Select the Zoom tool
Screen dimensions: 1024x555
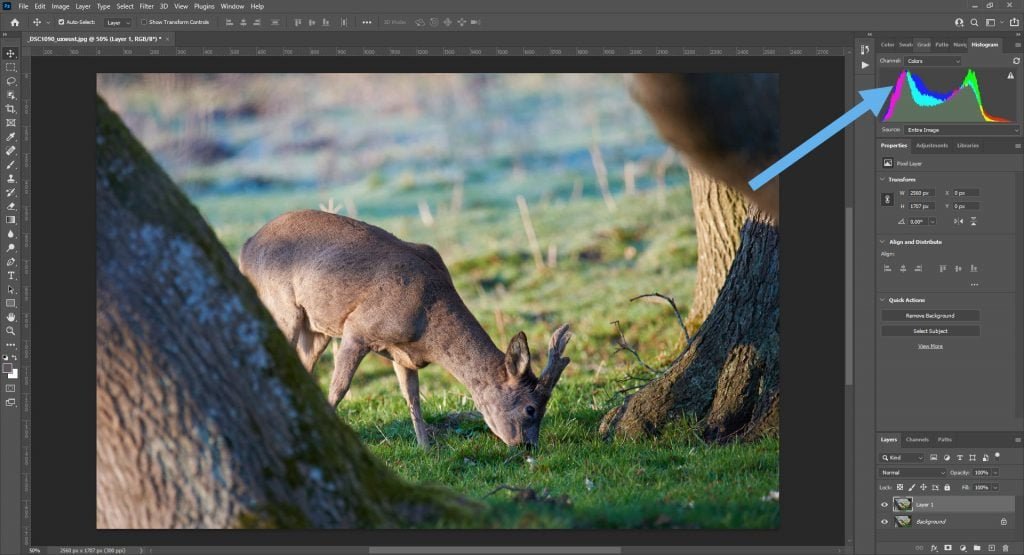pos(11,330)
